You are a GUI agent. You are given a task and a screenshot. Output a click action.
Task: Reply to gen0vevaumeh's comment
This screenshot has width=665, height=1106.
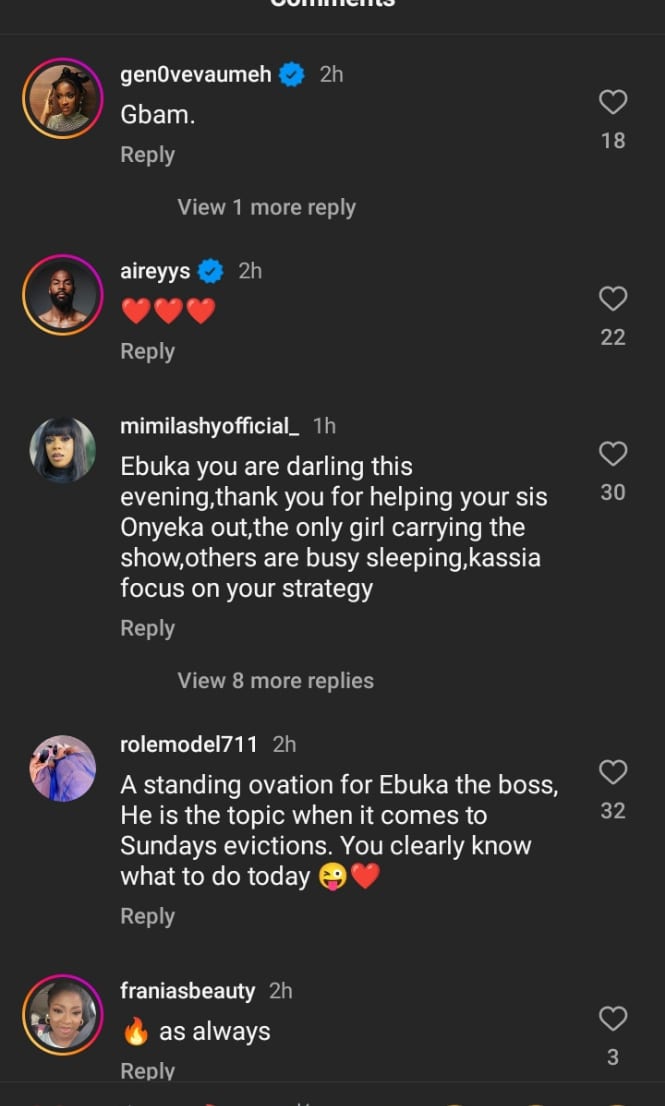click(x=147, y=155)
